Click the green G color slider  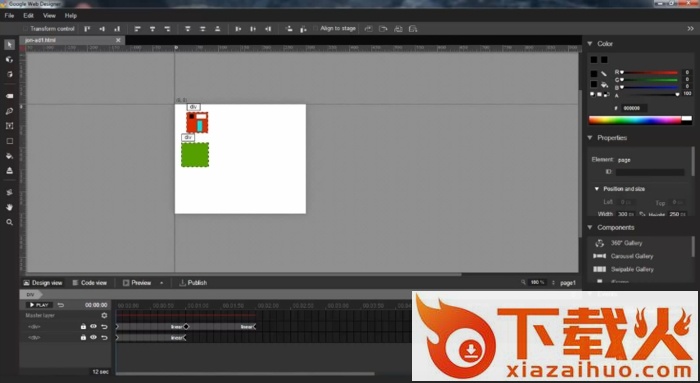(650, 80)
